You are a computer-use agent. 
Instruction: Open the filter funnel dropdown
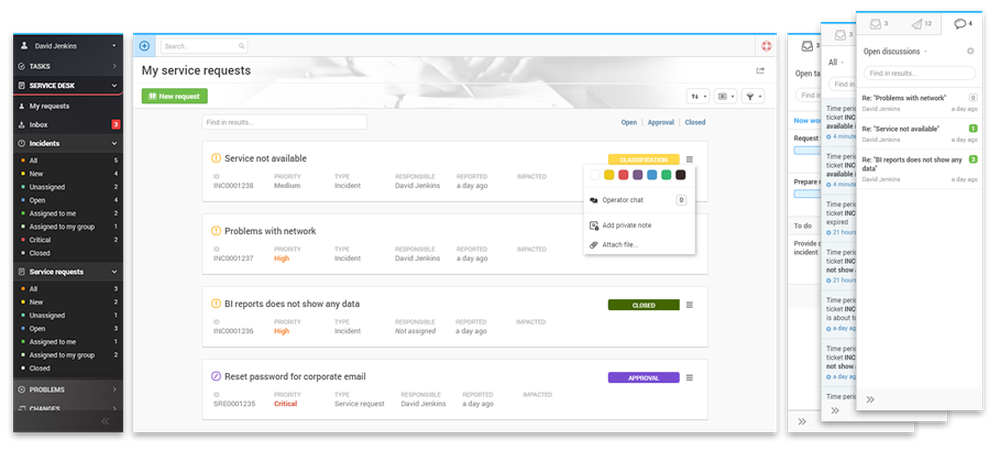point(753,96)
